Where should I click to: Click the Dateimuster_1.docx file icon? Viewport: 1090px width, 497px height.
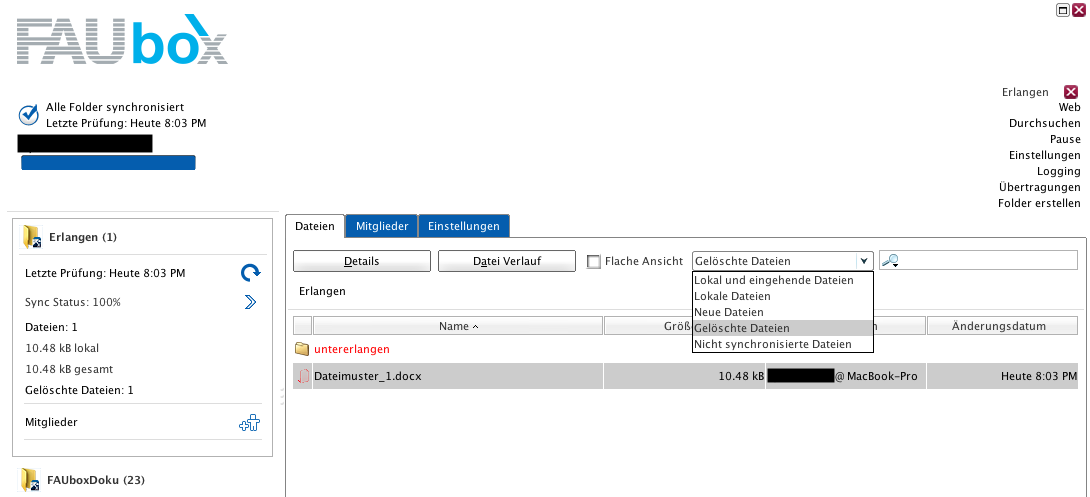[x=302, y=376]
